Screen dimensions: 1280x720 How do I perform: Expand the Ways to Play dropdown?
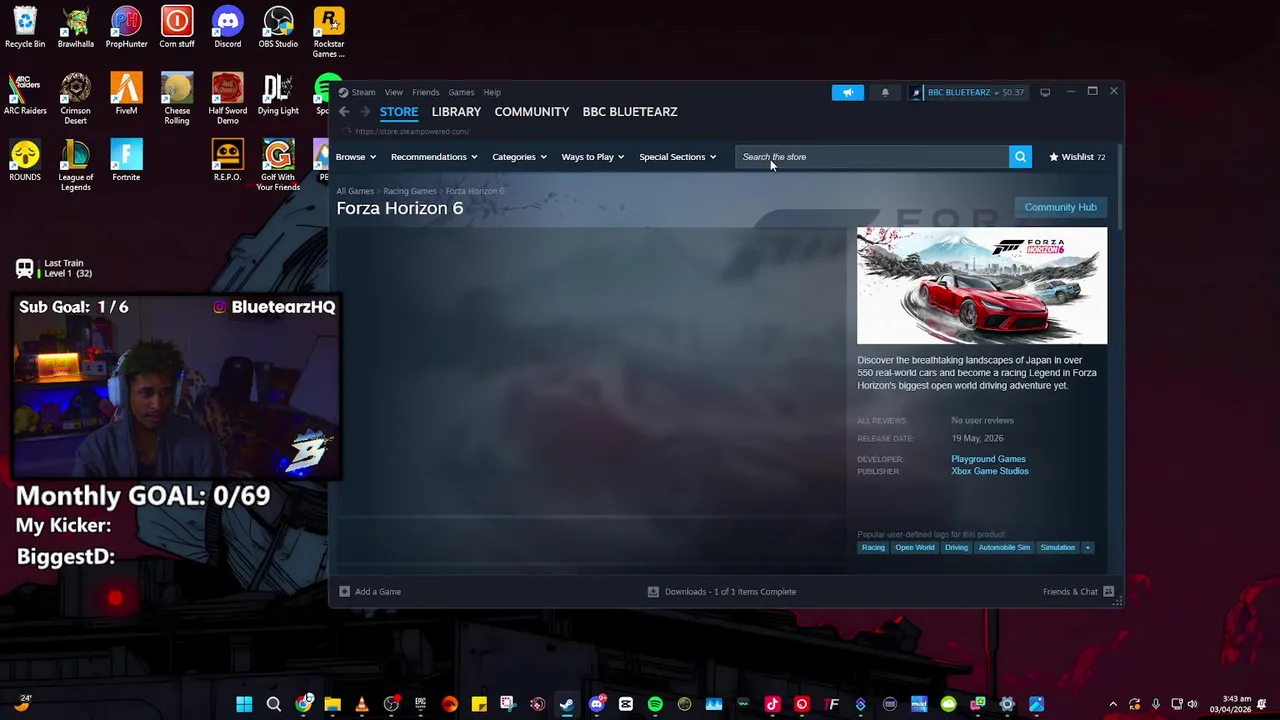(x=593, y=157)
